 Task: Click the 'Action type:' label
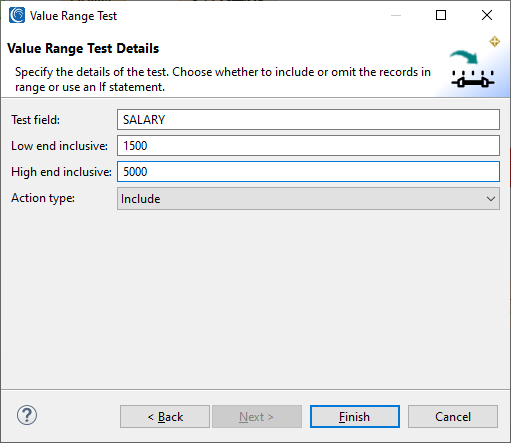click(43, 198)
